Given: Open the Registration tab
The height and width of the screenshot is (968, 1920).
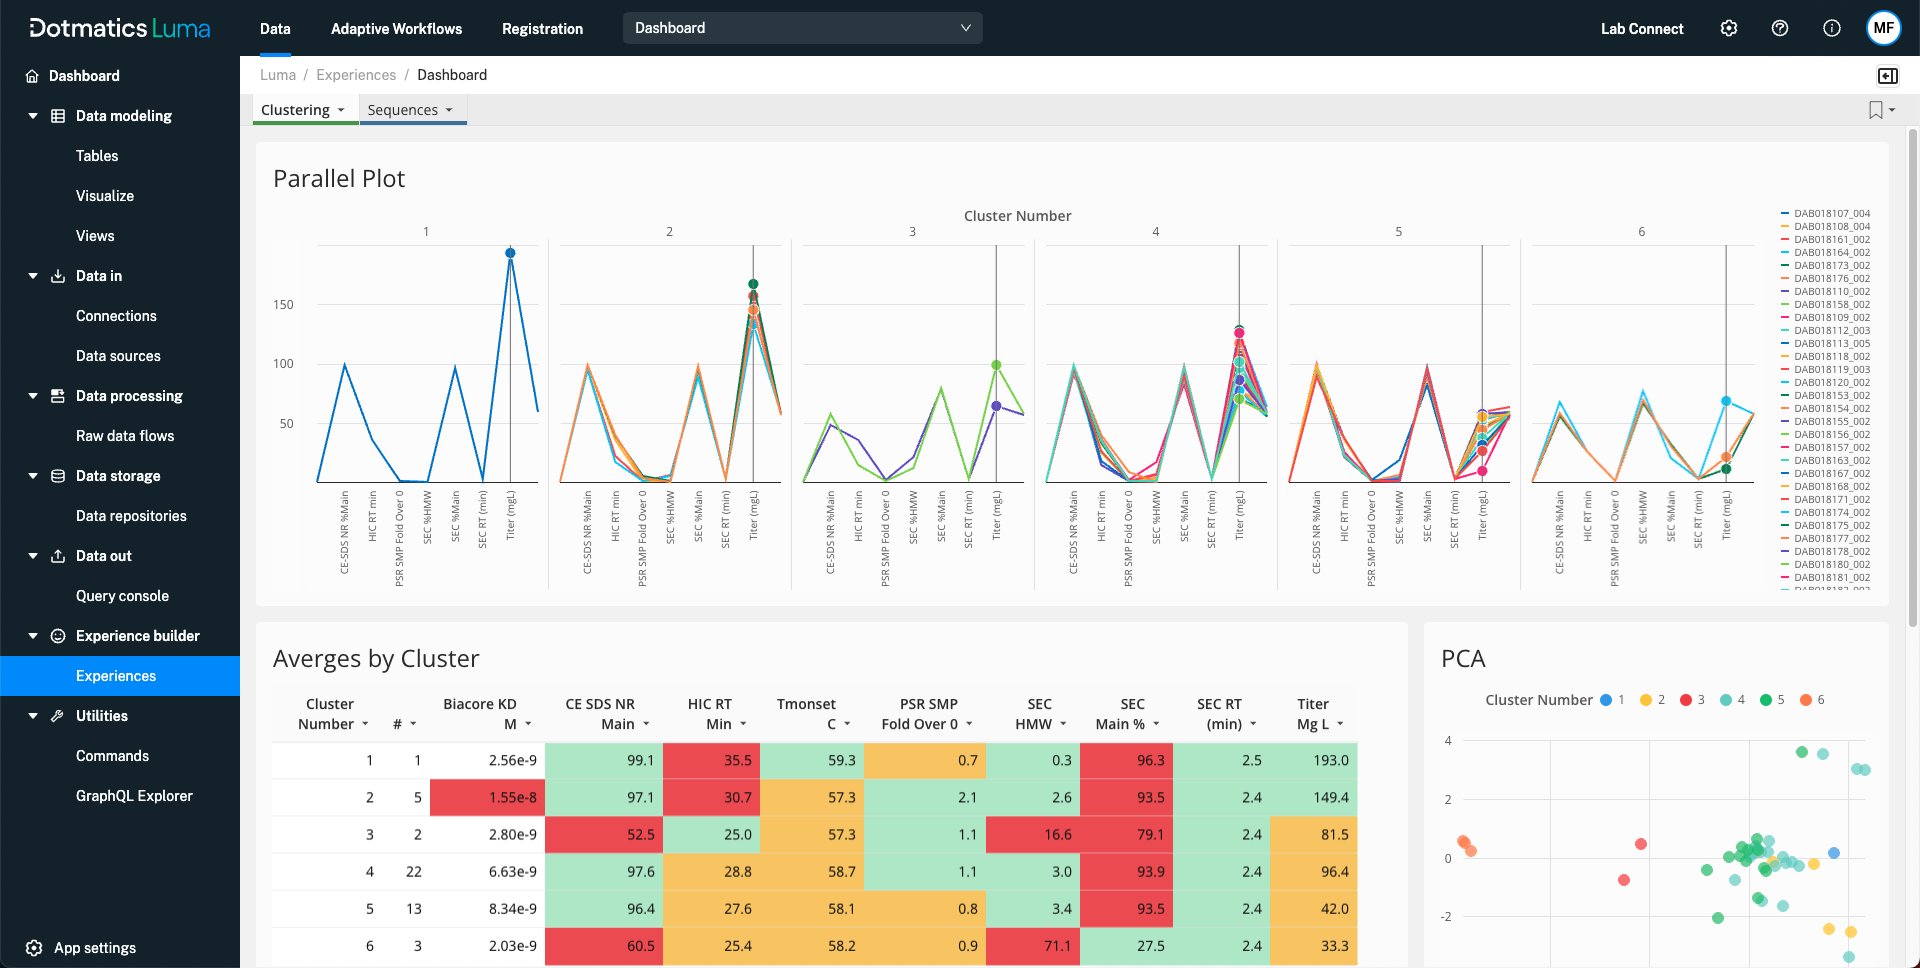Looking at the screenshot, I should tap(542, 29).
